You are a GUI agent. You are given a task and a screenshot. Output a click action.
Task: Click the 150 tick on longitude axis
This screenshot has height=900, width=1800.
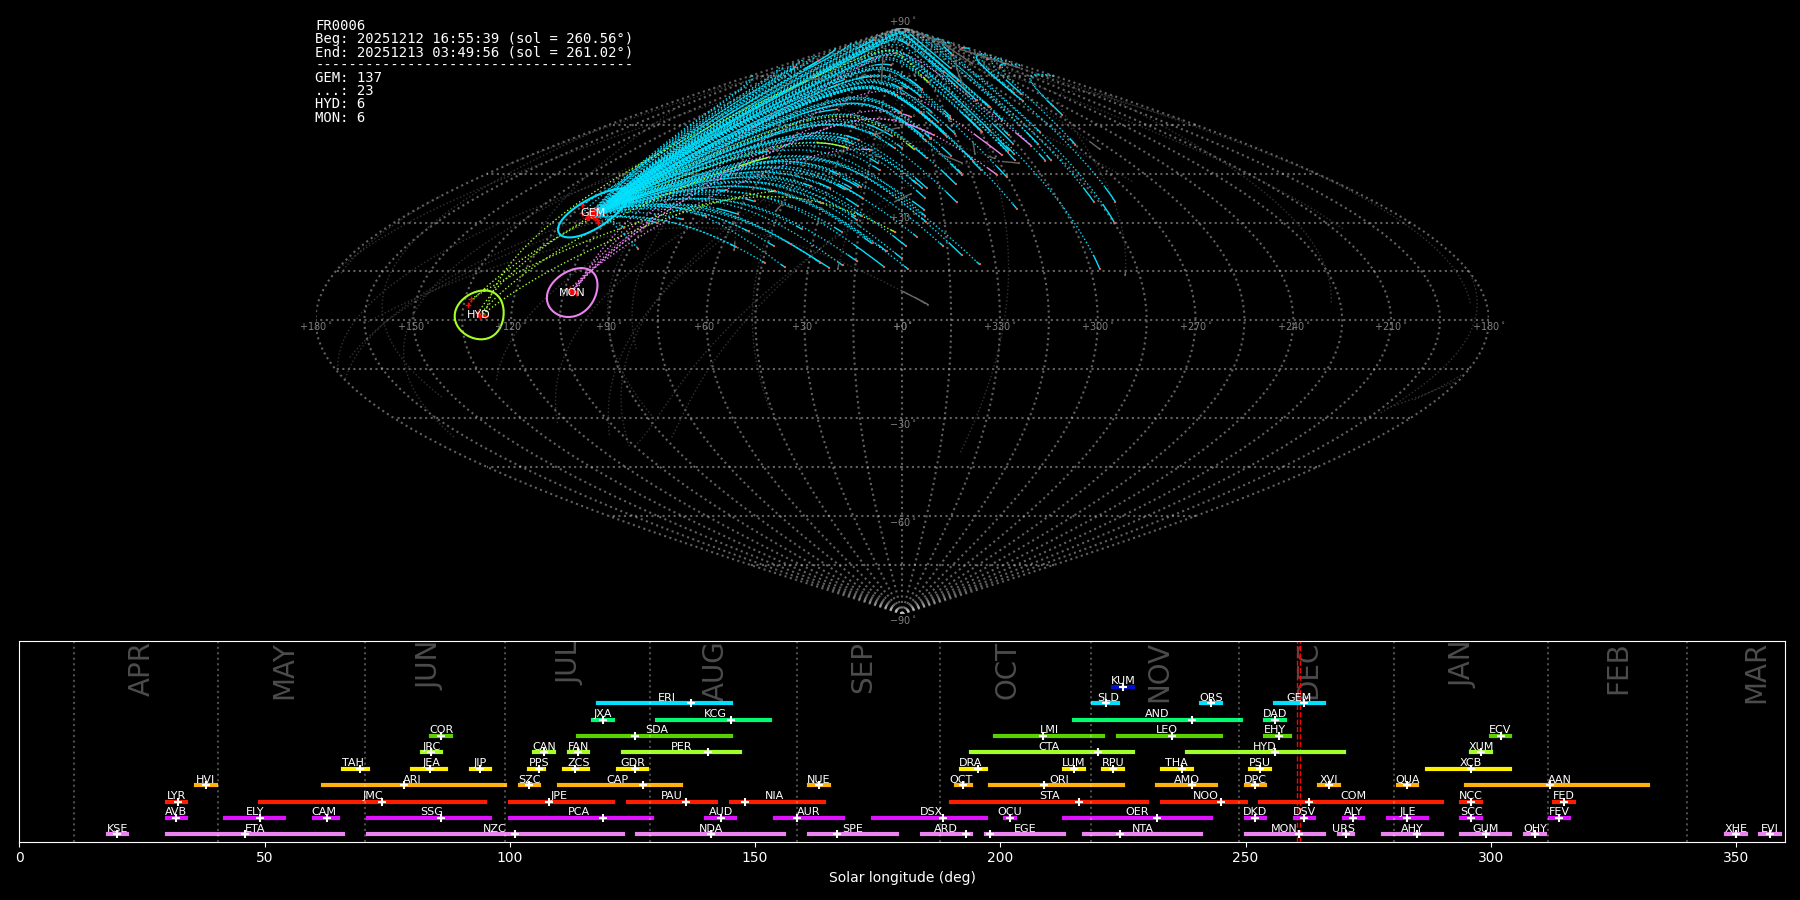[755, 857]
